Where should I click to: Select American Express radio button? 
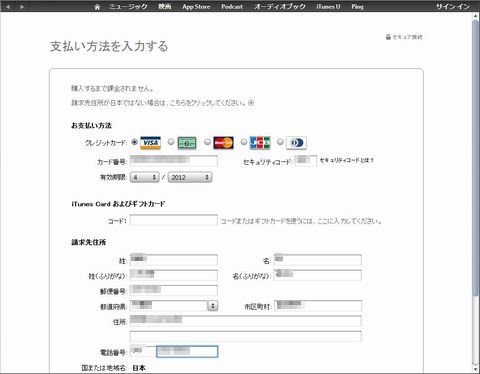[x=171, y=142]
